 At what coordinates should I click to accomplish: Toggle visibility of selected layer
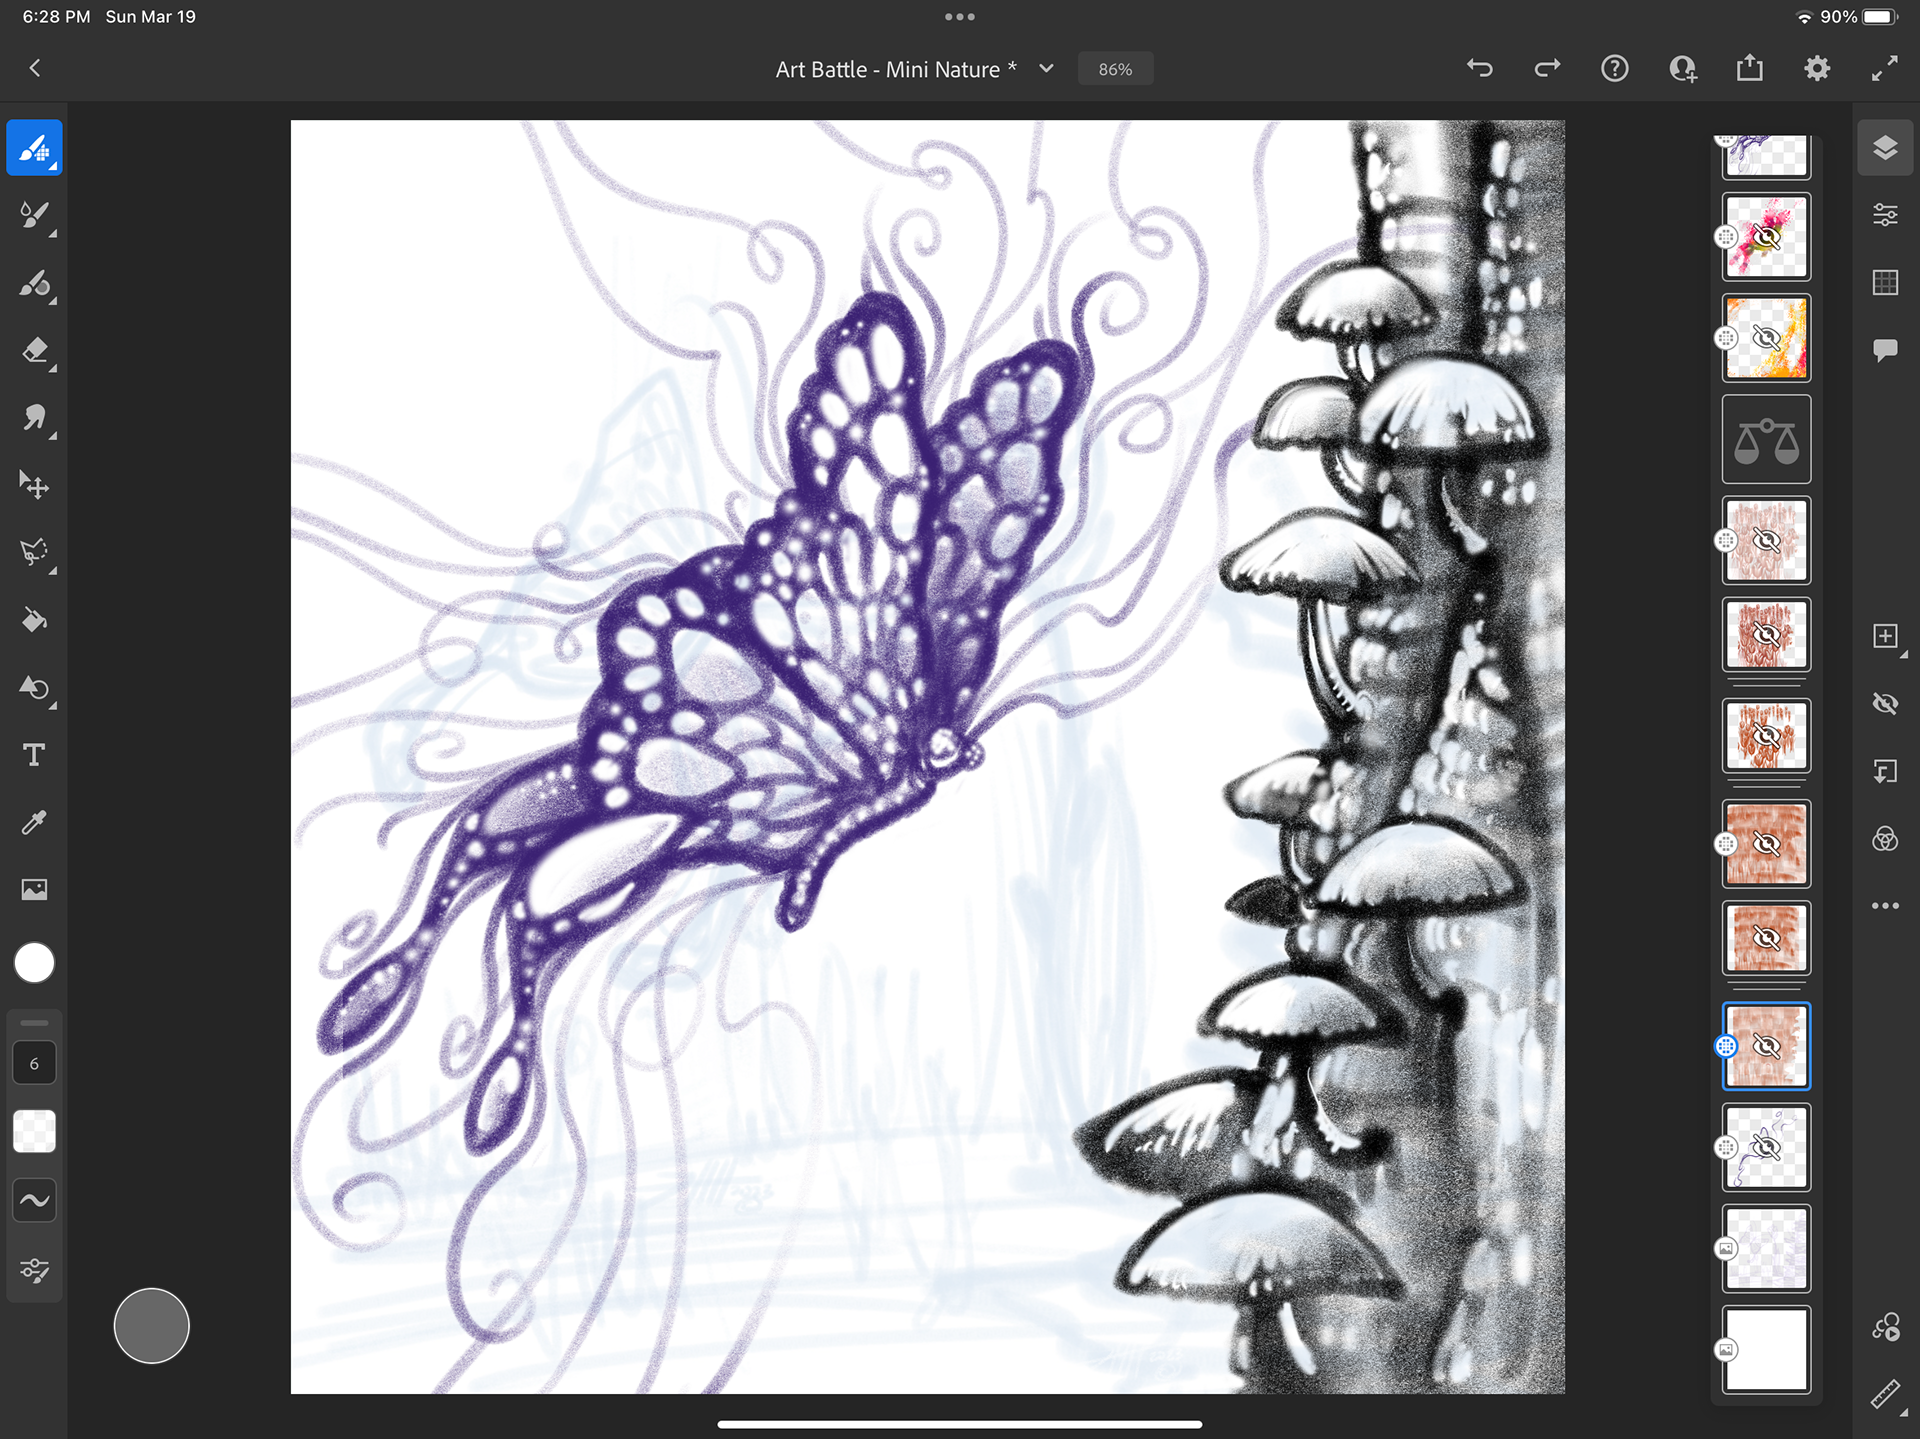(1885, 704)
